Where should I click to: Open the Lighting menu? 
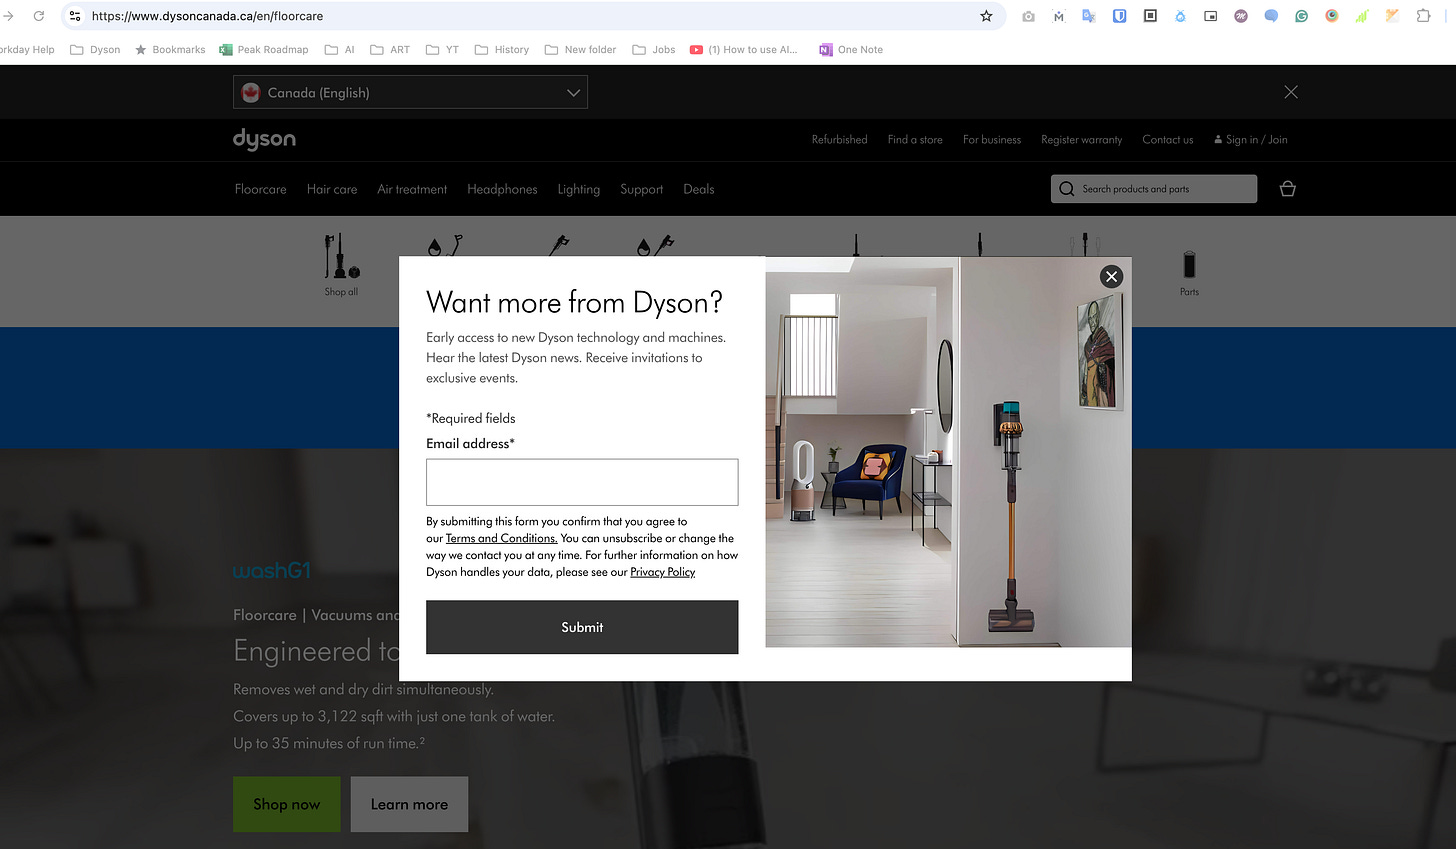[x=579, y=189]
